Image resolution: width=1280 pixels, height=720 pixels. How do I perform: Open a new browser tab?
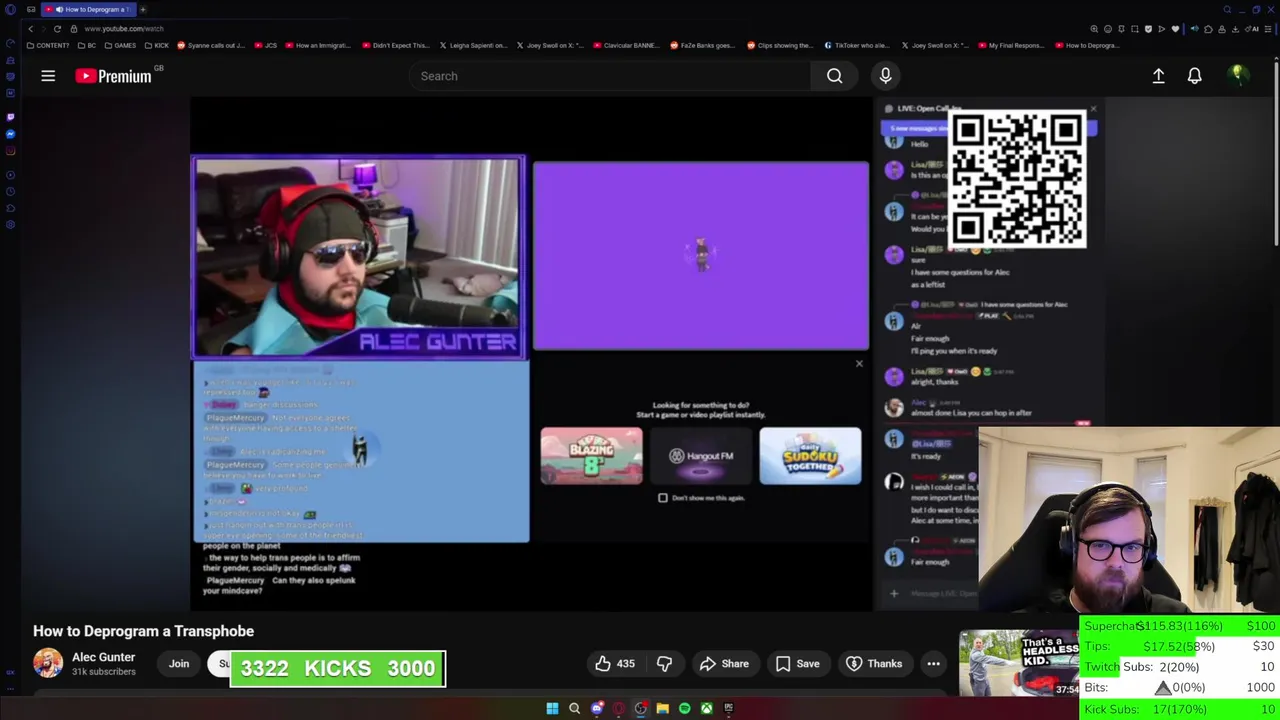(x=143, y=9)
